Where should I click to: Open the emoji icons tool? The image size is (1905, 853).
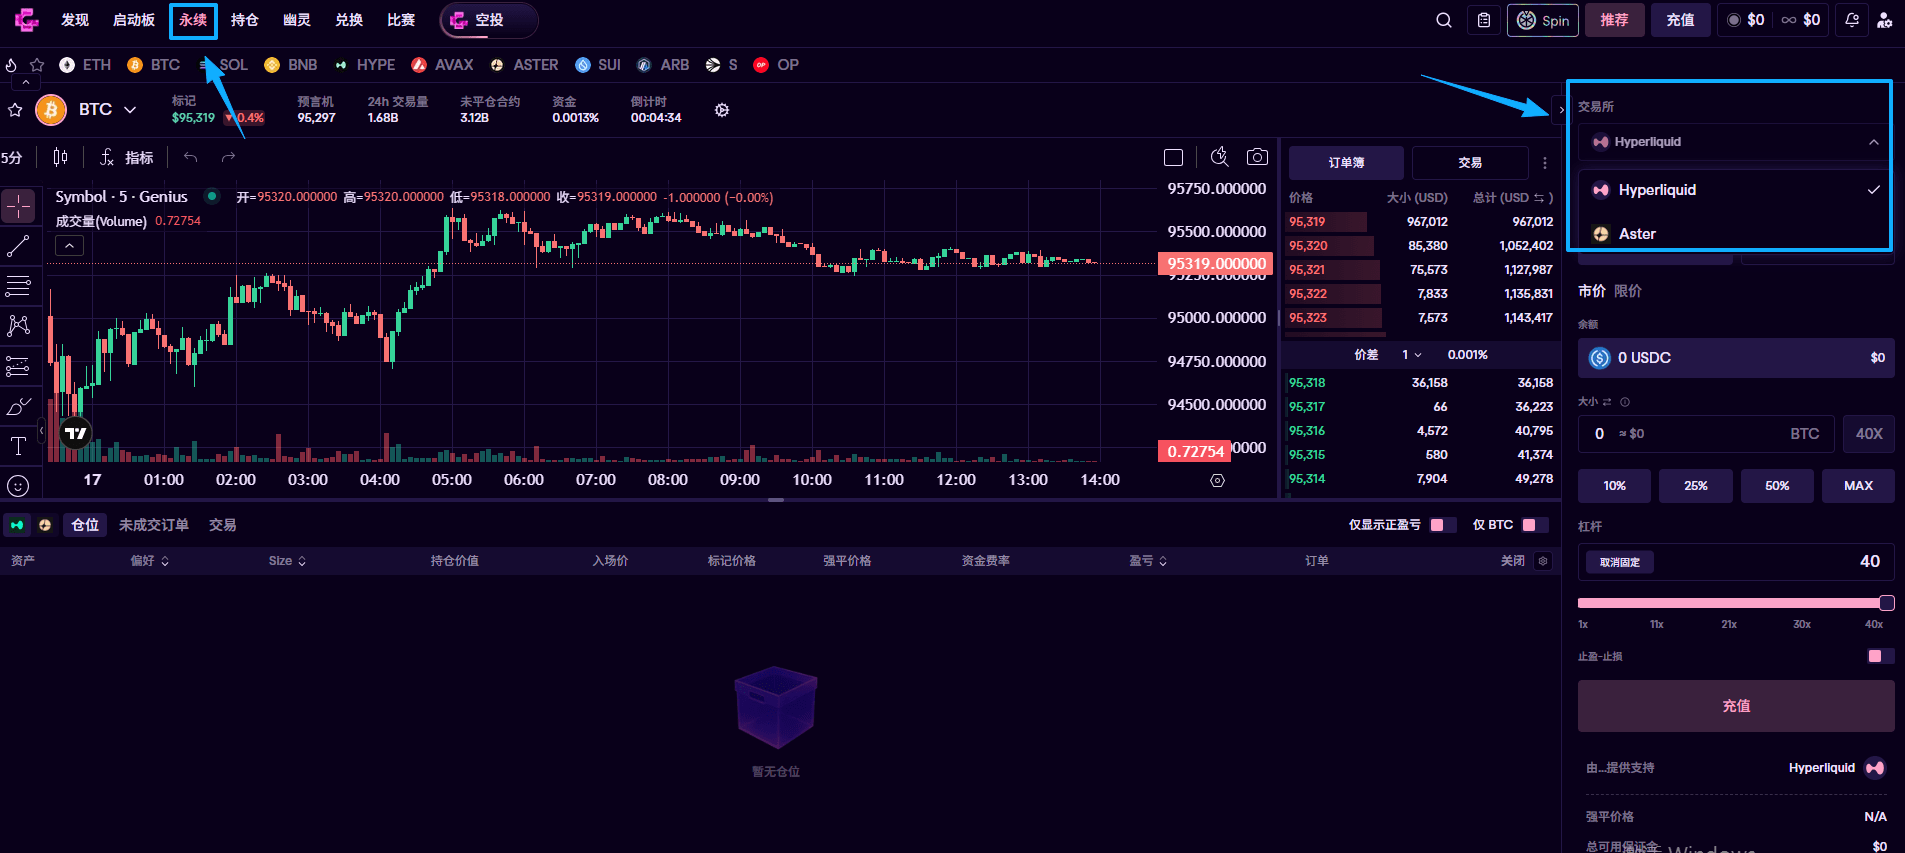pyautogui.click(x=18, y=486)
